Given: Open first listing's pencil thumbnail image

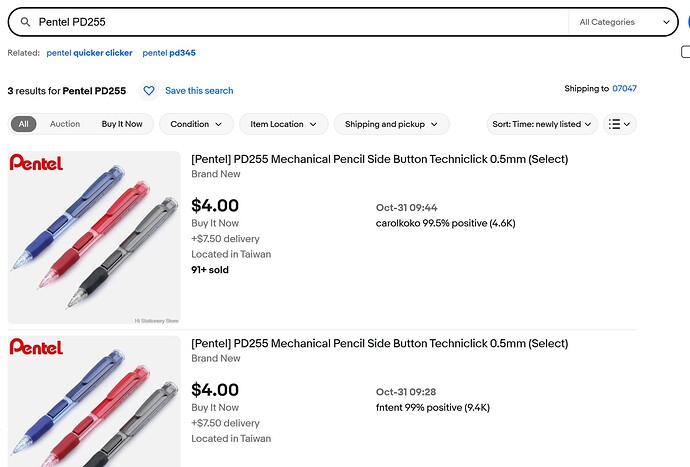Looking at the screenshot, I should (x=94, y=238).
